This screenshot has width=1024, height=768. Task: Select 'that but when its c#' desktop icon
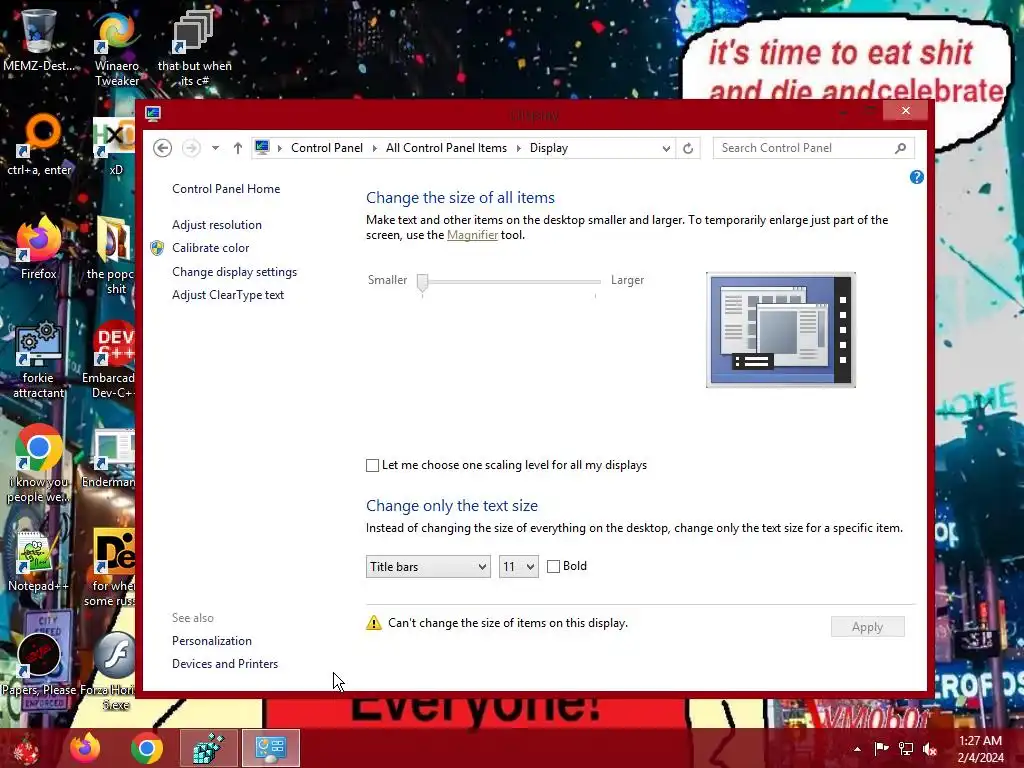coord(194,47)
